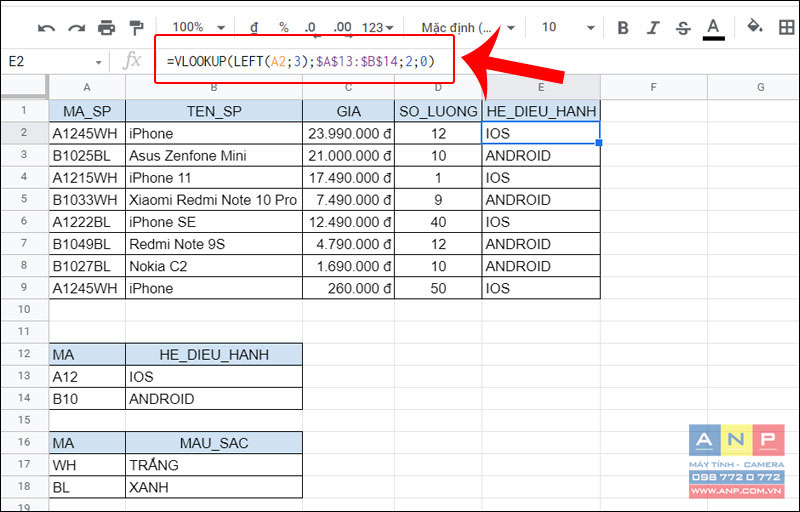Click HE_DIEU_HANH header in E1
The height and width of the screenshot is (512, 800).
[x=541, y=111]
